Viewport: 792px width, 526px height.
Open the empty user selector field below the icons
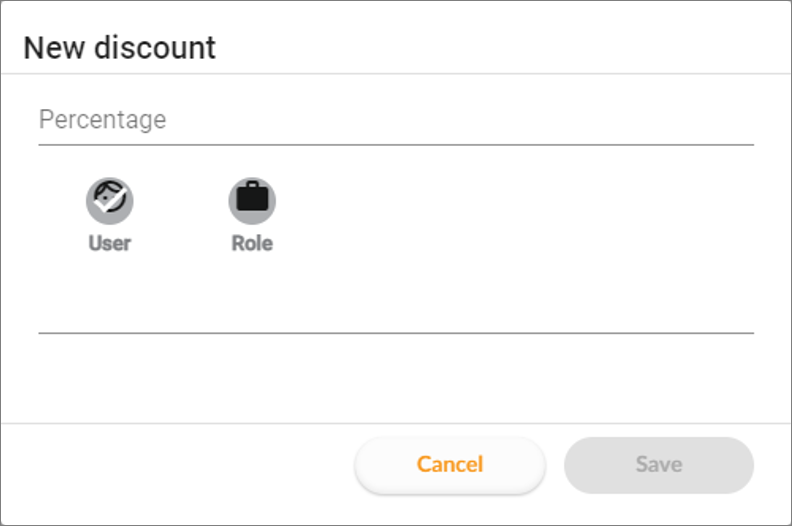(396, 310)
